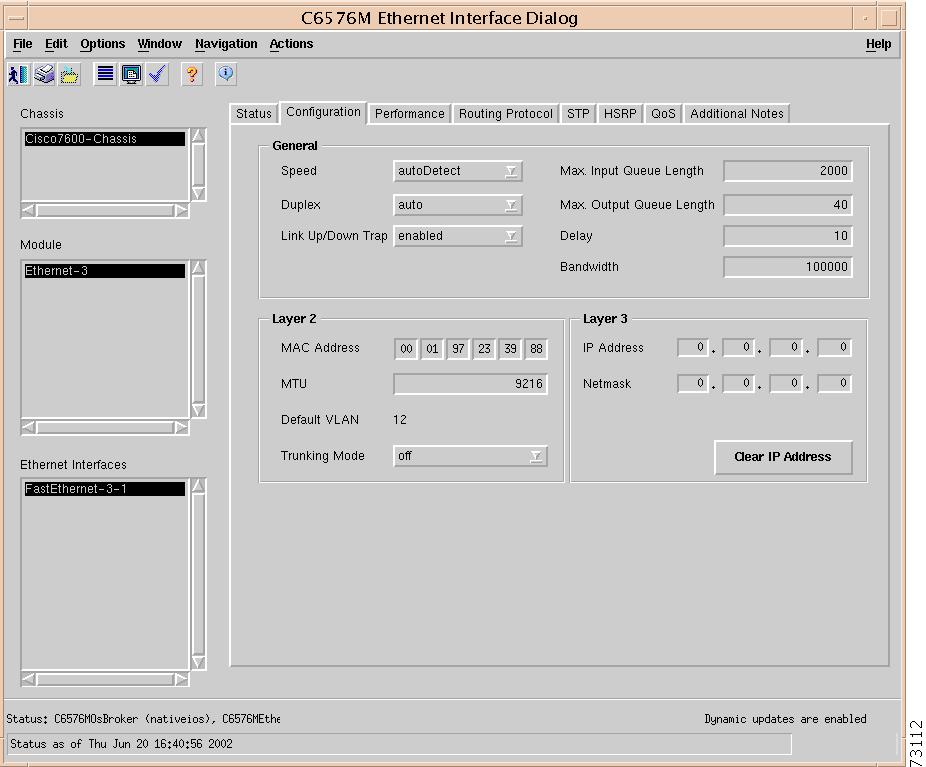Click the Max. Output Queue Length field
Image resolution: width=926 pixels, height=767 pixels.
(788, 205)
